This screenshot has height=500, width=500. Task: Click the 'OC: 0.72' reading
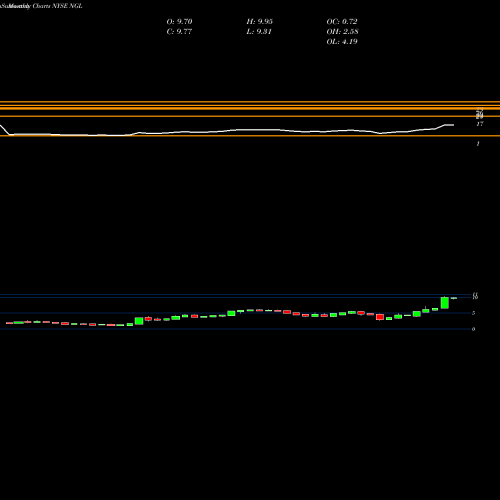tap(342, 22)
